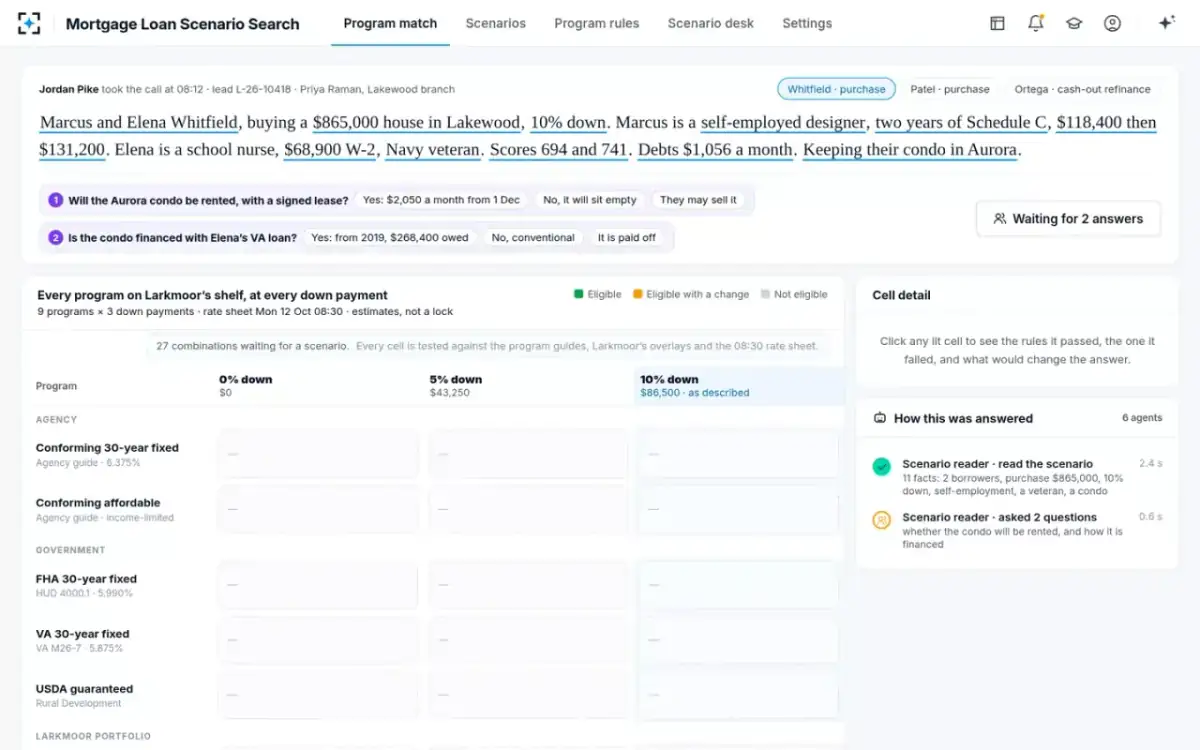1200x750 pixels.
Task: Launch the sparkle AI assistant
Action: click(1166, 23)
